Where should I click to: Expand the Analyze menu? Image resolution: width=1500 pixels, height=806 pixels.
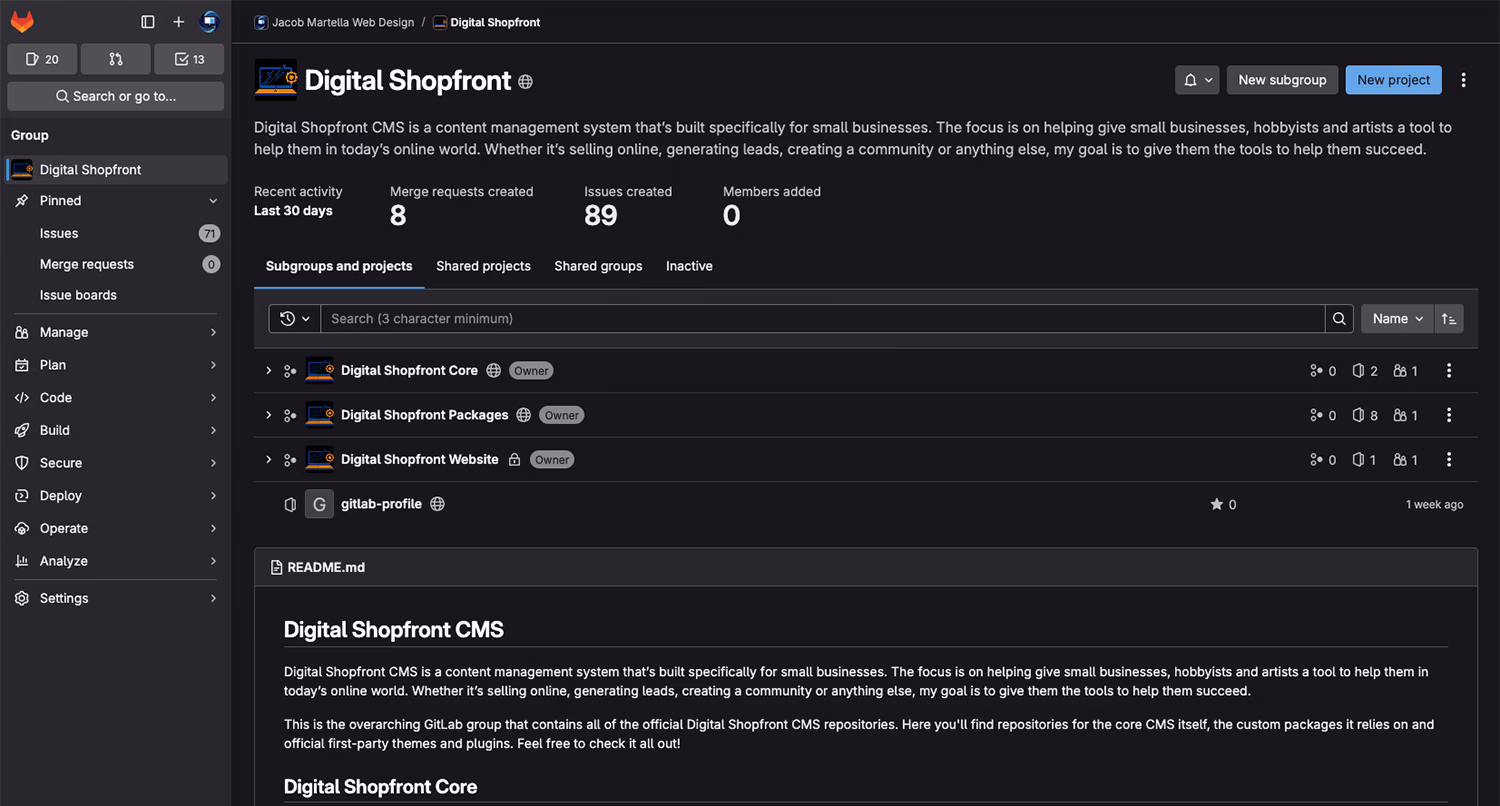pos(116,561)
